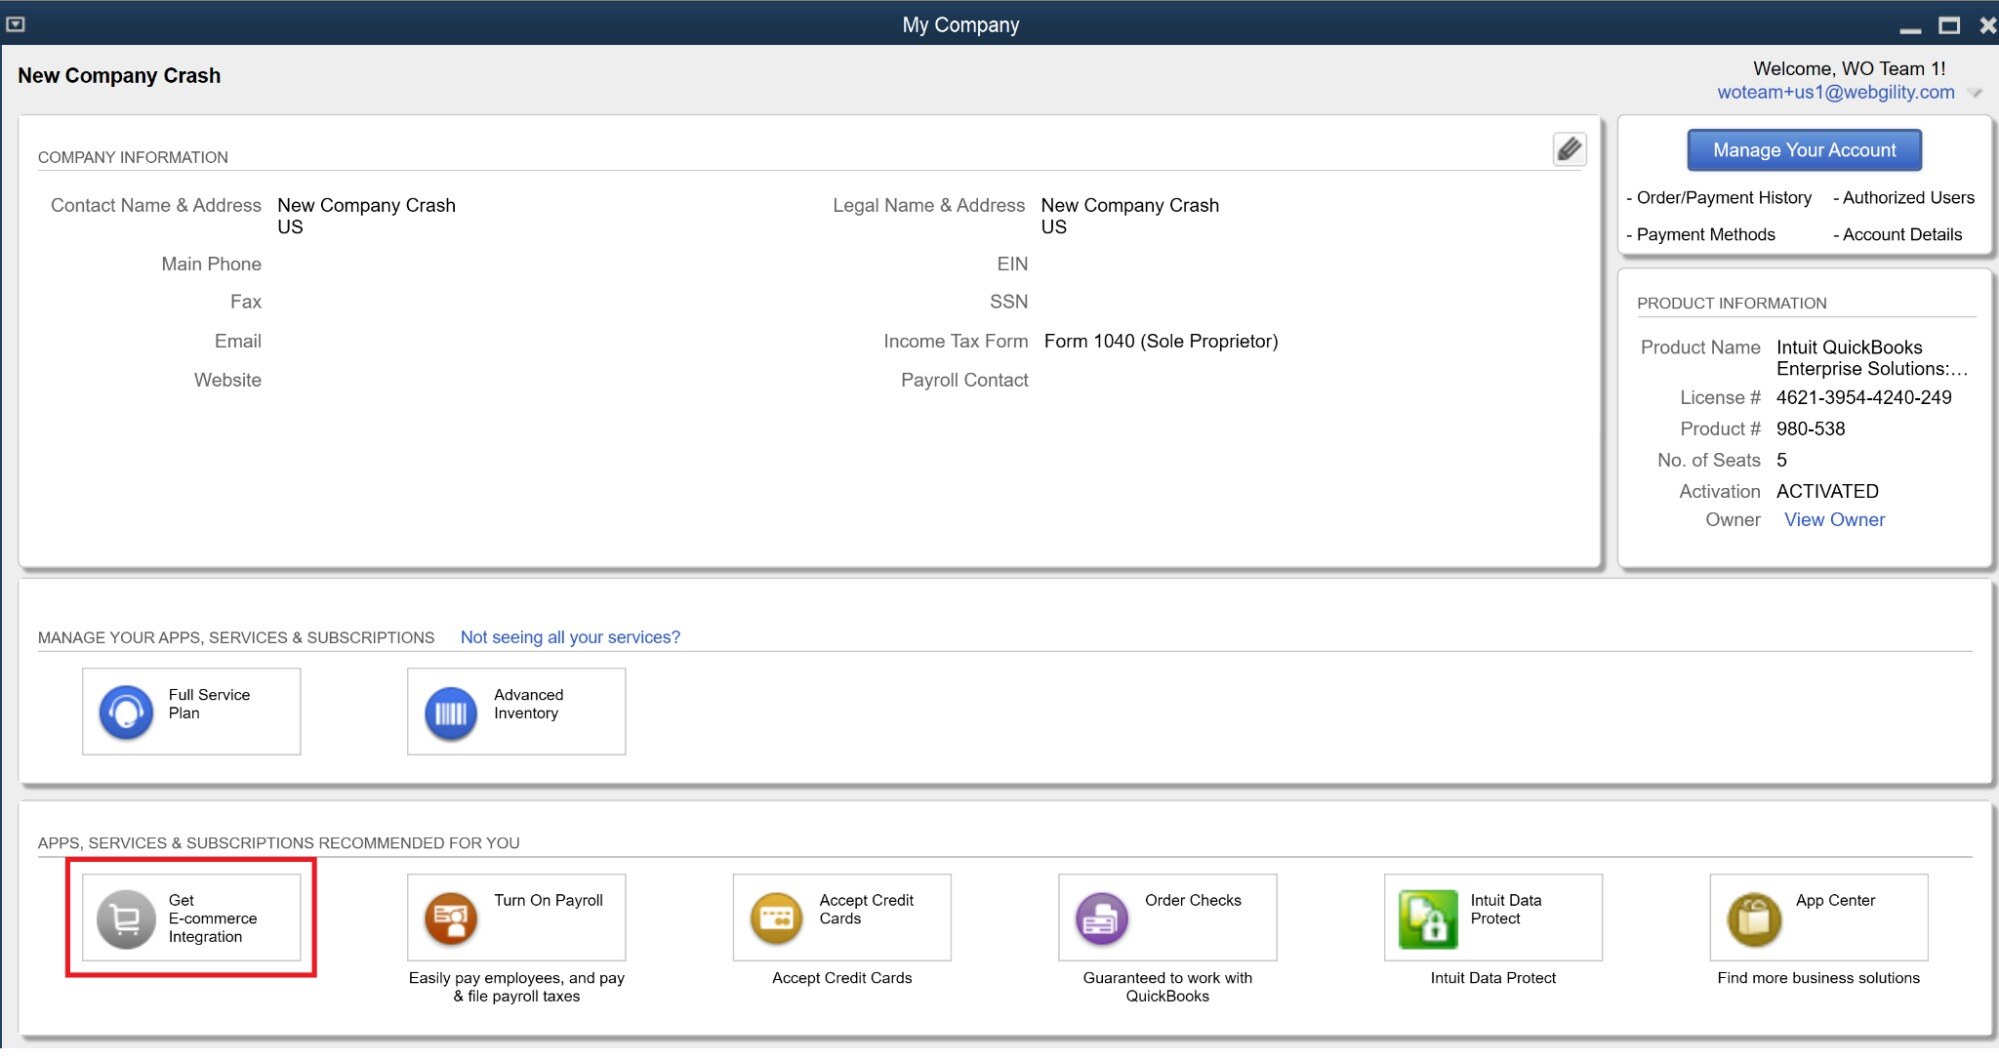1999x1063 pixels.
Task: Click Find more business solutions caption
Action: (x=1818, y=978)
